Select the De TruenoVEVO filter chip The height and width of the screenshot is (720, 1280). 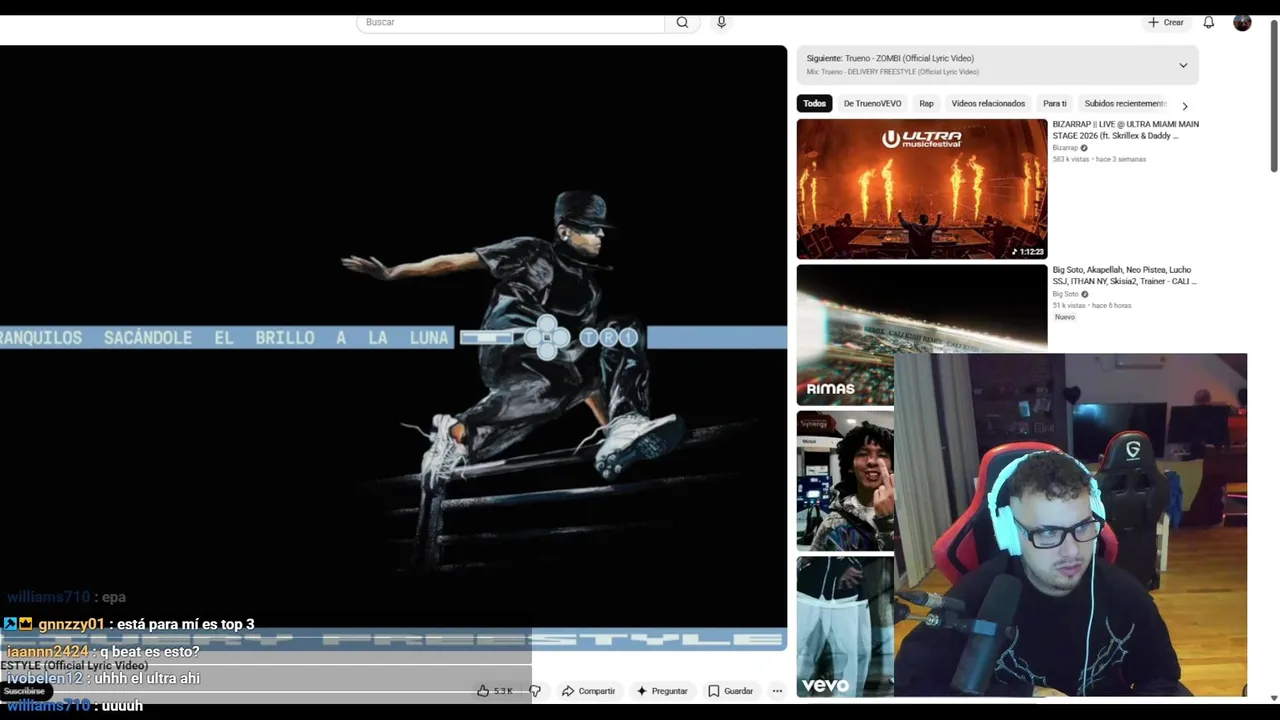click(x=872, y=103)
